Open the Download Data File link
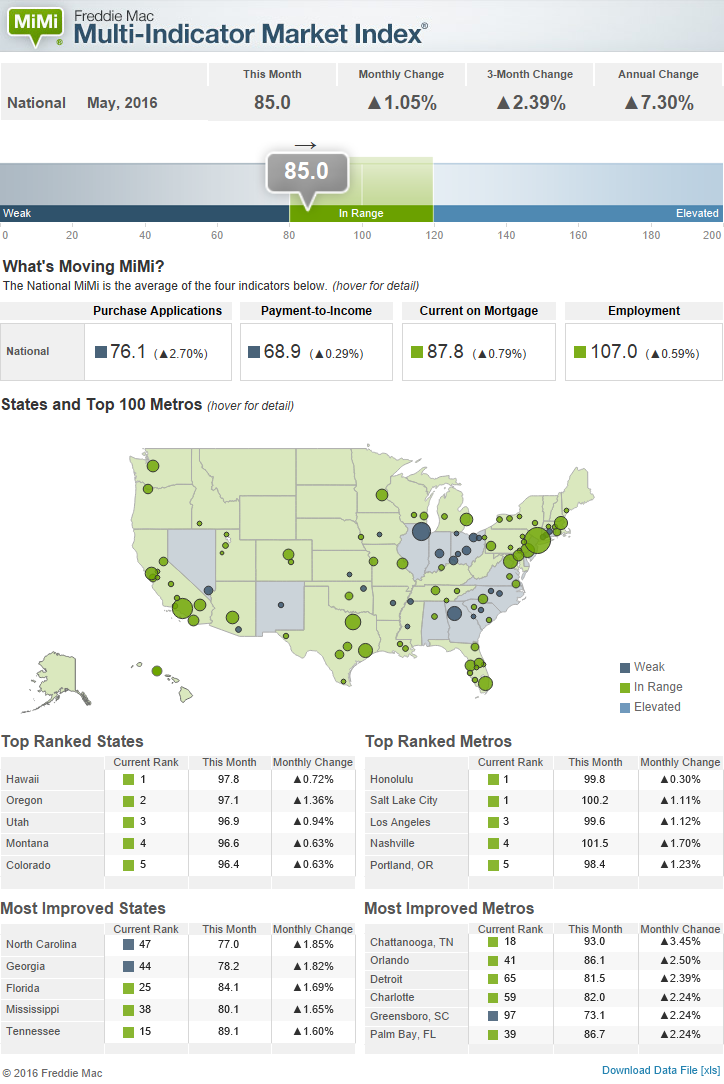This screenshot has width=724, height=1084. [660, 1070]
